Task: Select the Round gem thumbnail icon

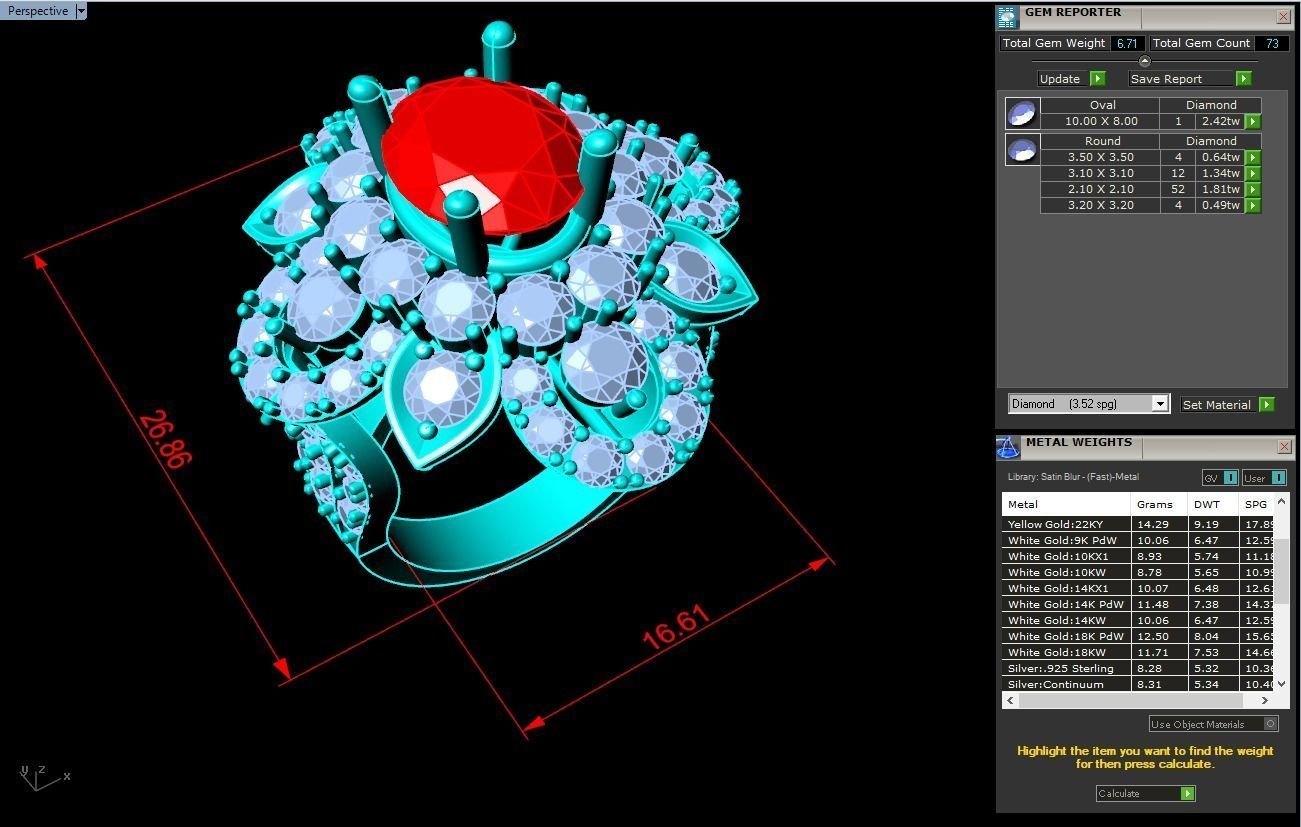Action: [x=1022, y=149]
